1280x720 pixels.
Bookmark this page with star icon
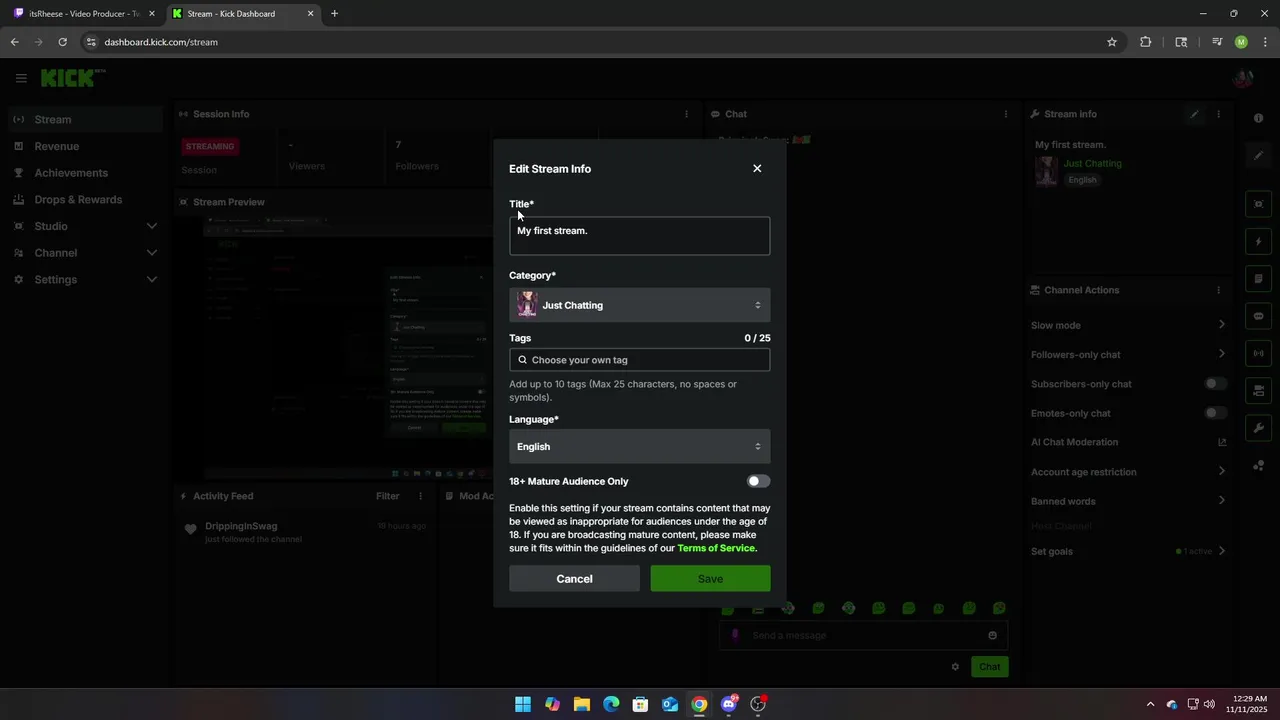click(x=1111, y=42)
